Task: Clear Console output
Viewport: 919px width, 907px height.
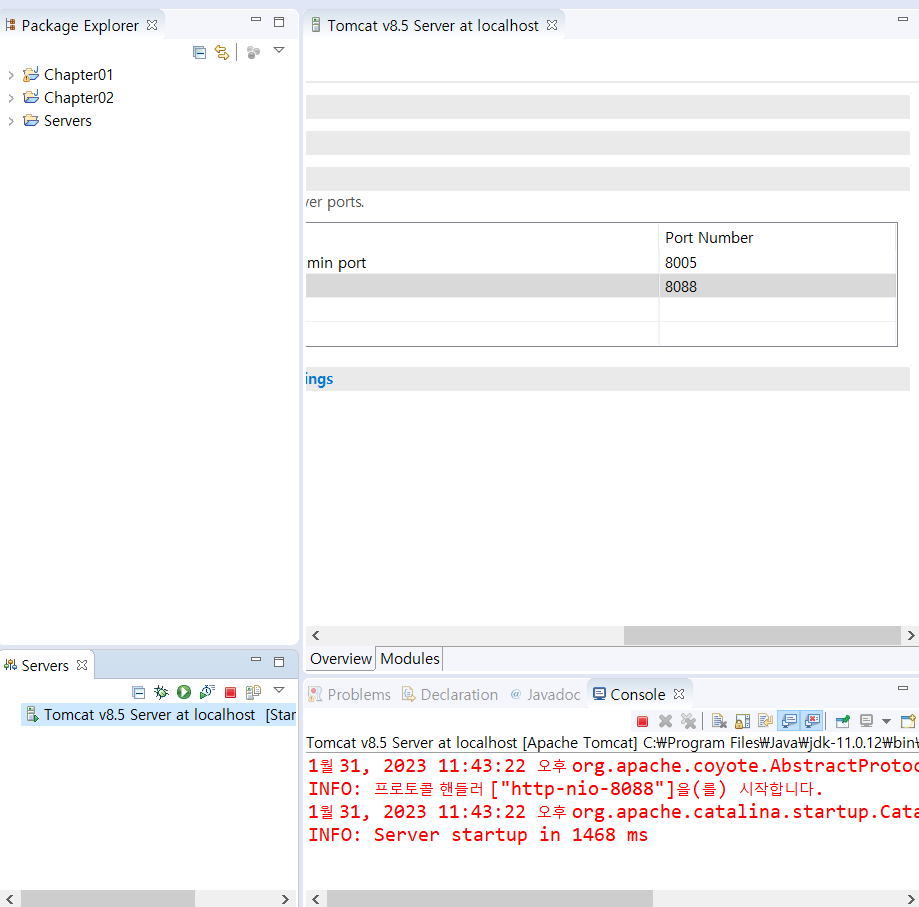Action: tap(719, 721)
